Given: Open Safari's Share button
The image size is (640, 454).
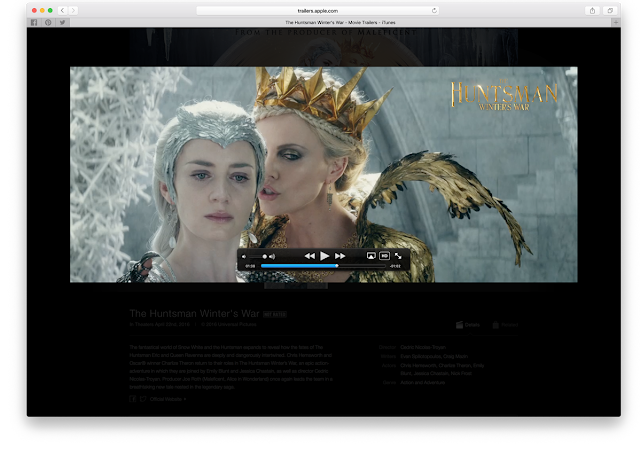Looking at the screenshot, I should pyautogui.click(x=592, y=11).
